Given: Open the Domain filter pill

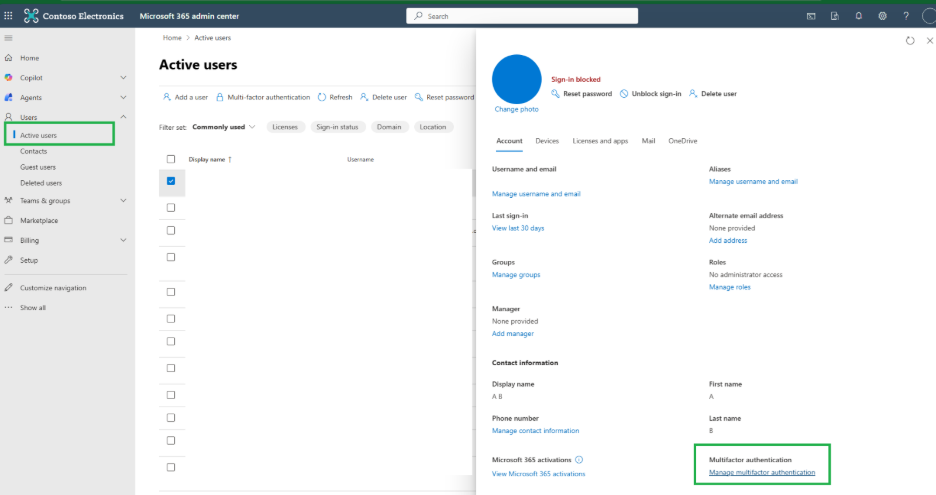Looking at the screenshot, I should tap(389, 127).
